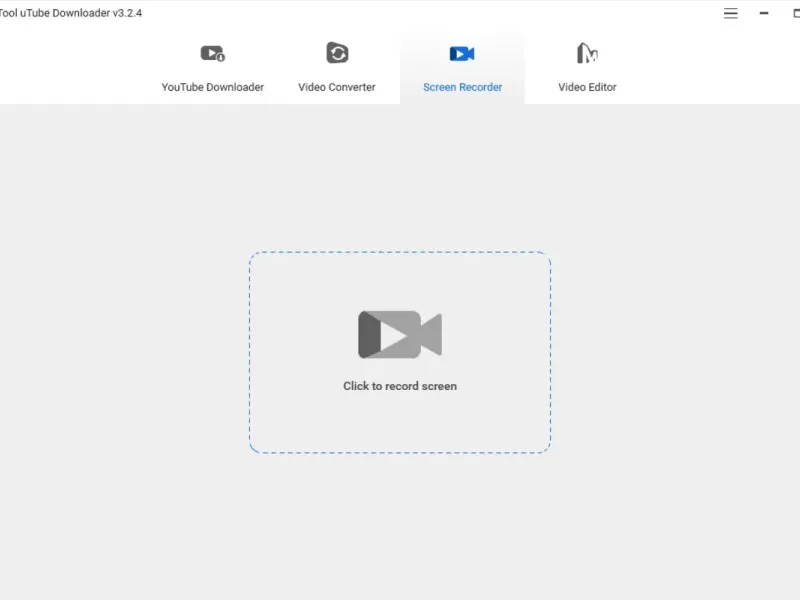Minimize the uTube Downloader window
The image size is (800, 600).
[764, 13]
